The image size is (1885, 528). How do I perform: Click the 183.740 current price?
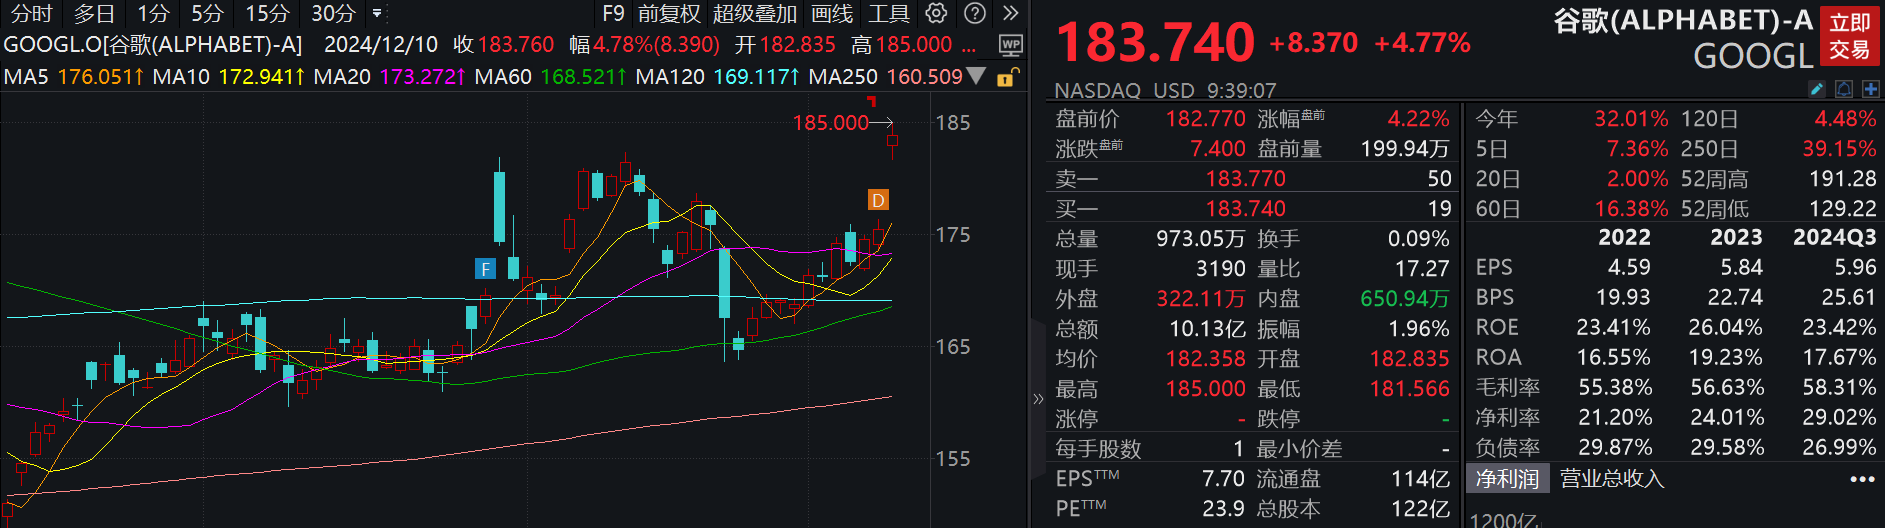tap(1155, 43)
